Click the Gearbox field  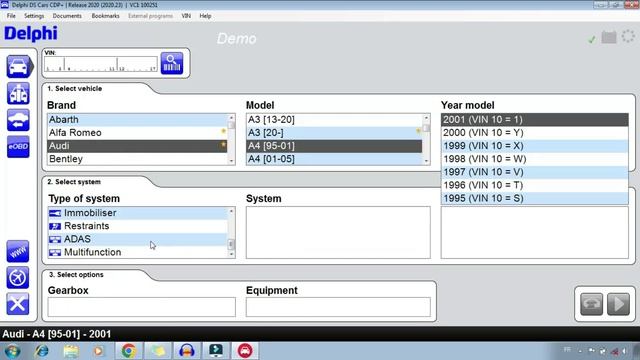pos(142,307)
